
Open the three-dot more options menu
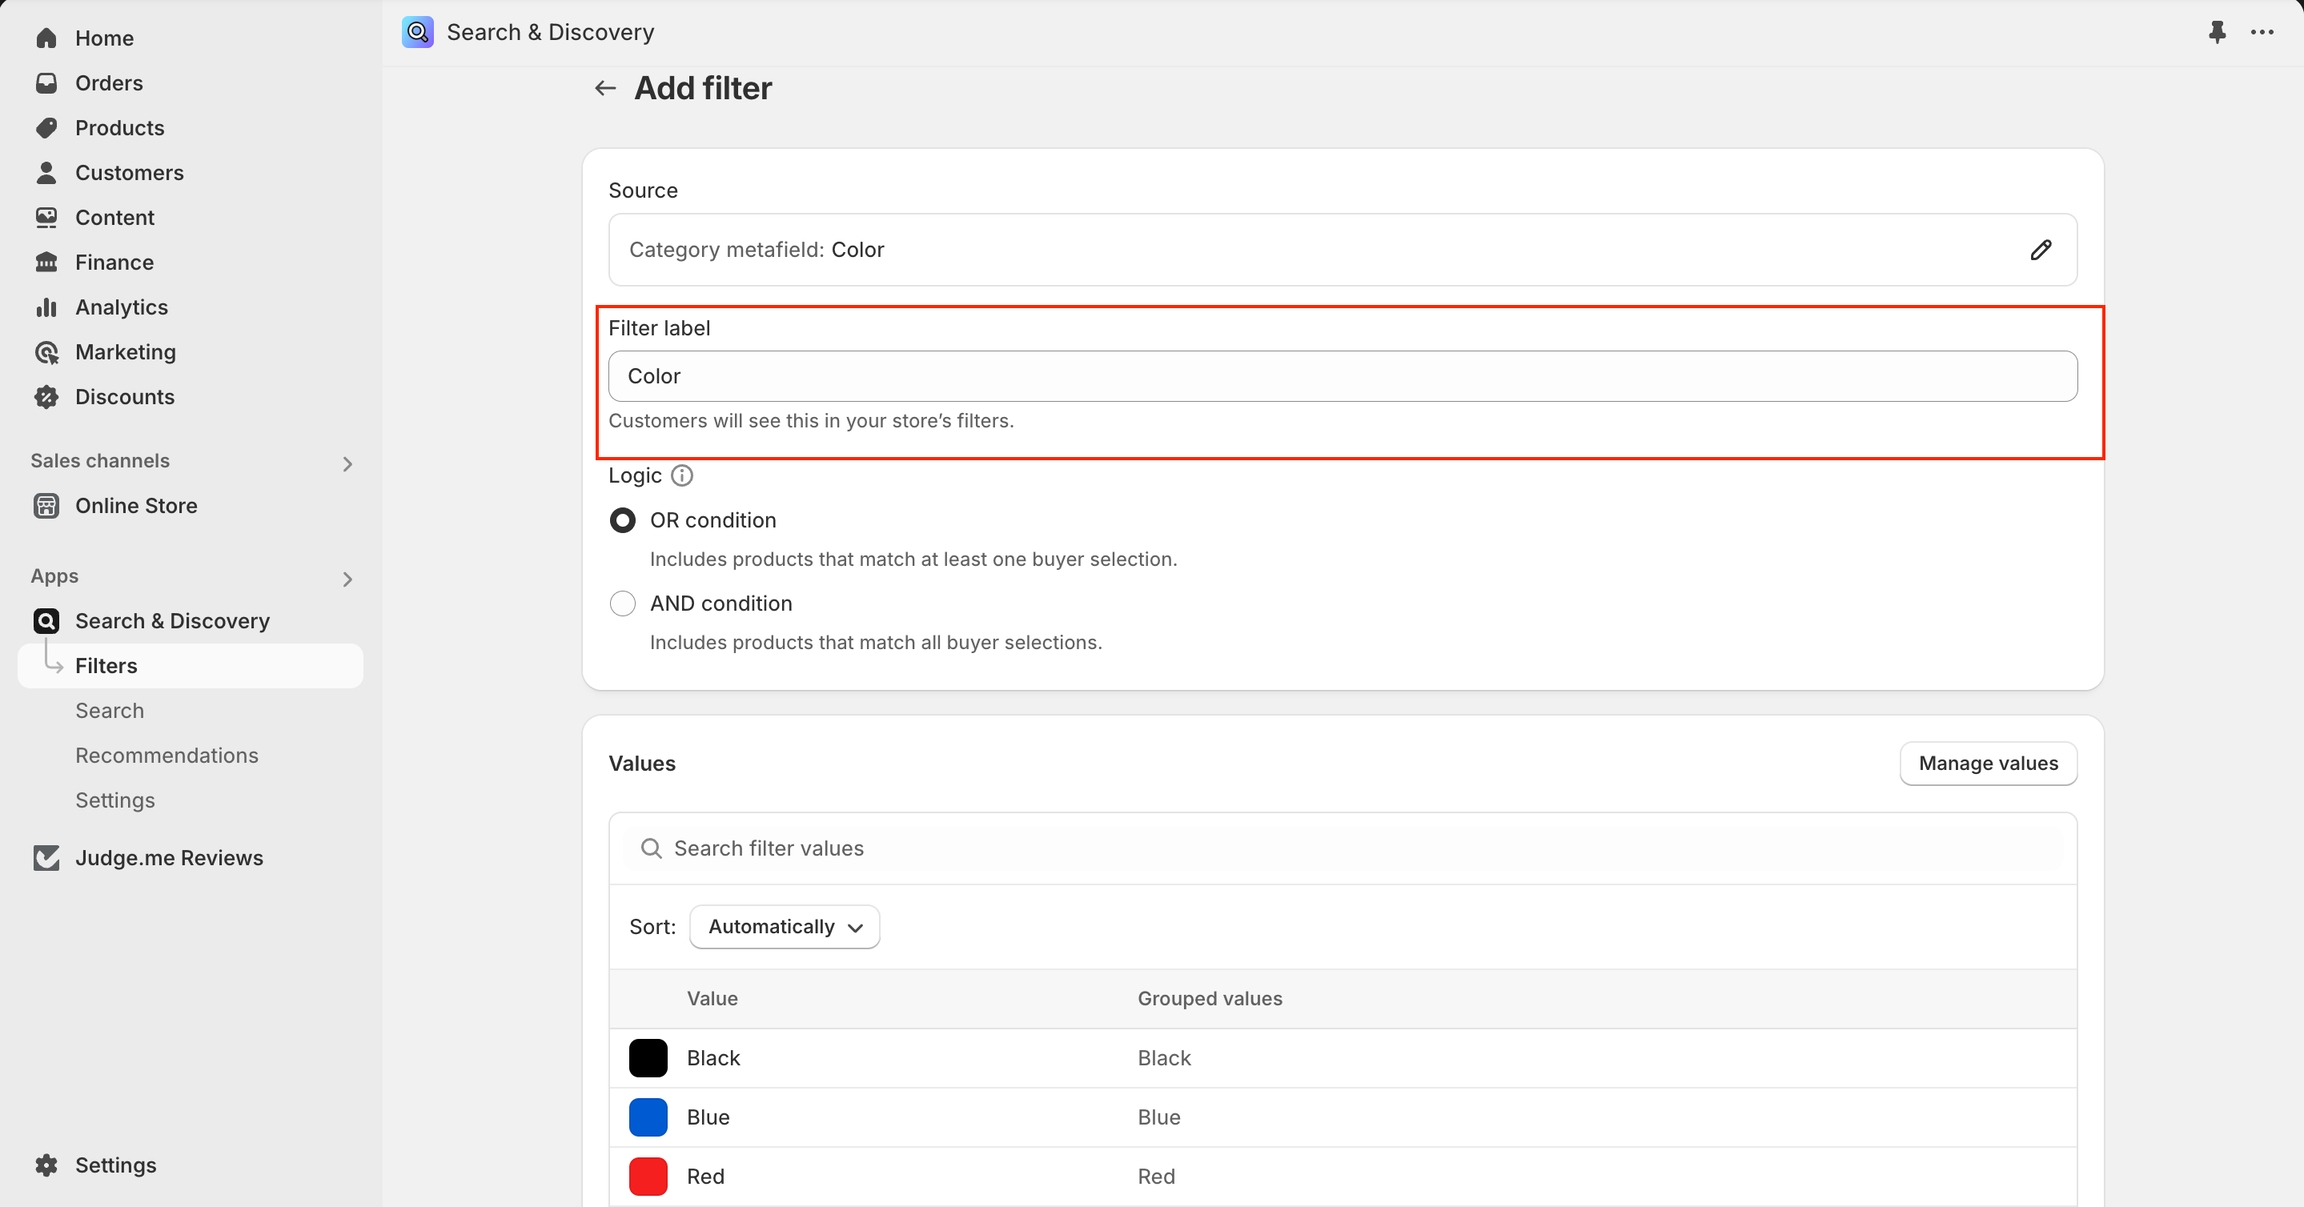(2262, 32)
